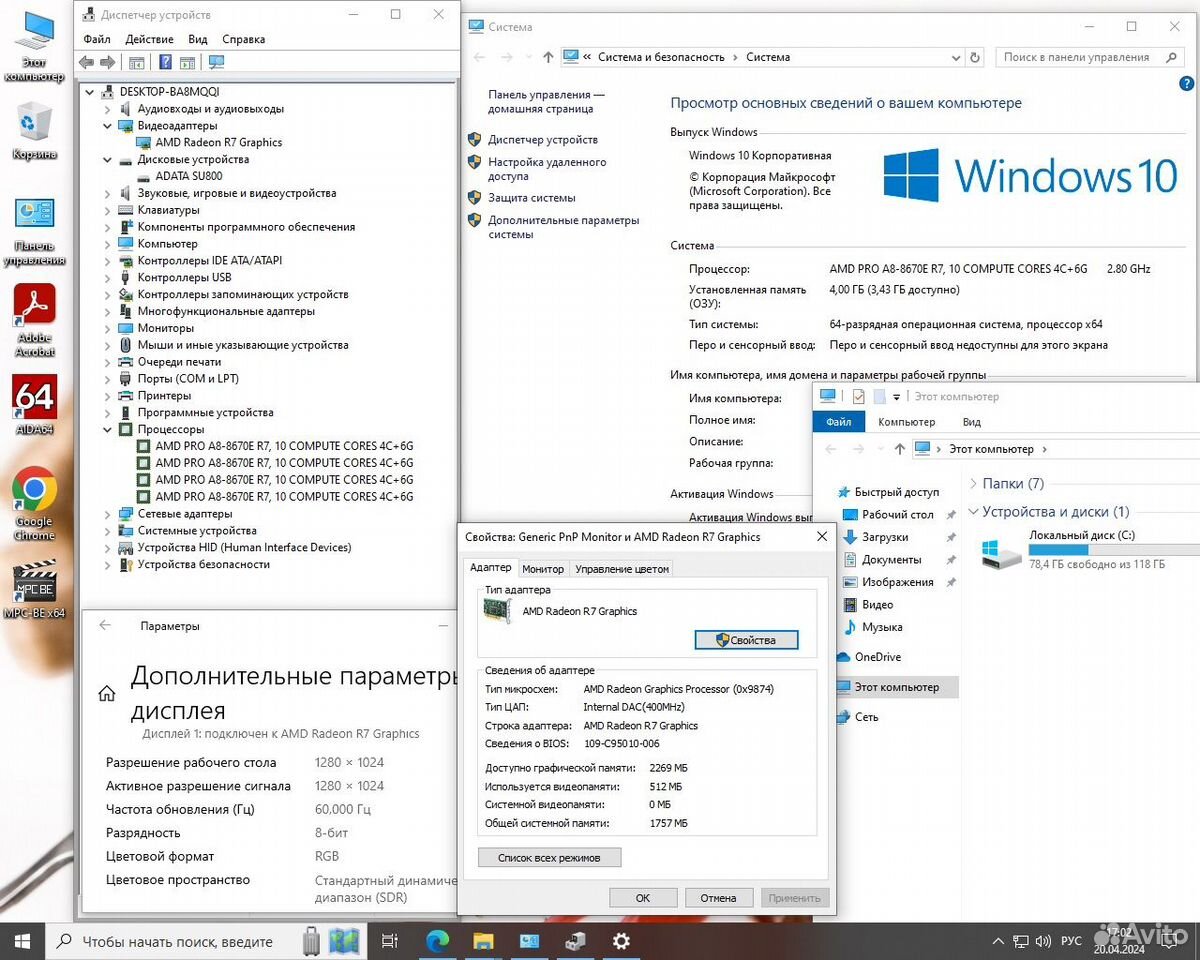Open address bar dropdown in System window
Viewport: 1200px width, 960px height.
tap(956, 57)
